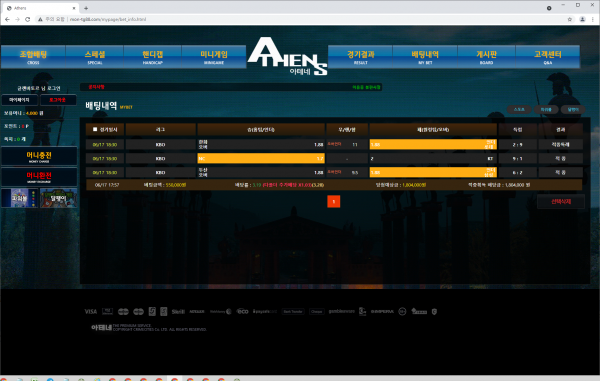Go to 경기결과 RESULT tab
The image size is (600, 381).
pyautogui.click(x=360, y=57)
